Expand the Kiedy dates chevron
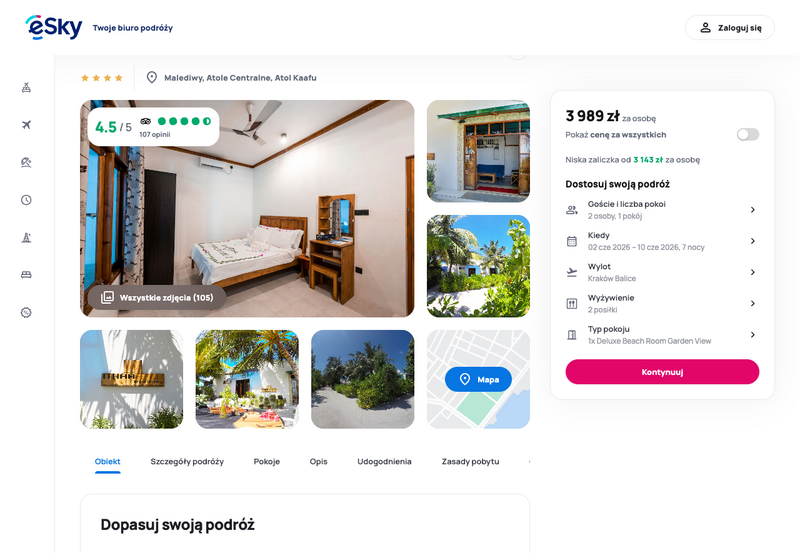This screenshot has height=553, width=800. [753, 241]
